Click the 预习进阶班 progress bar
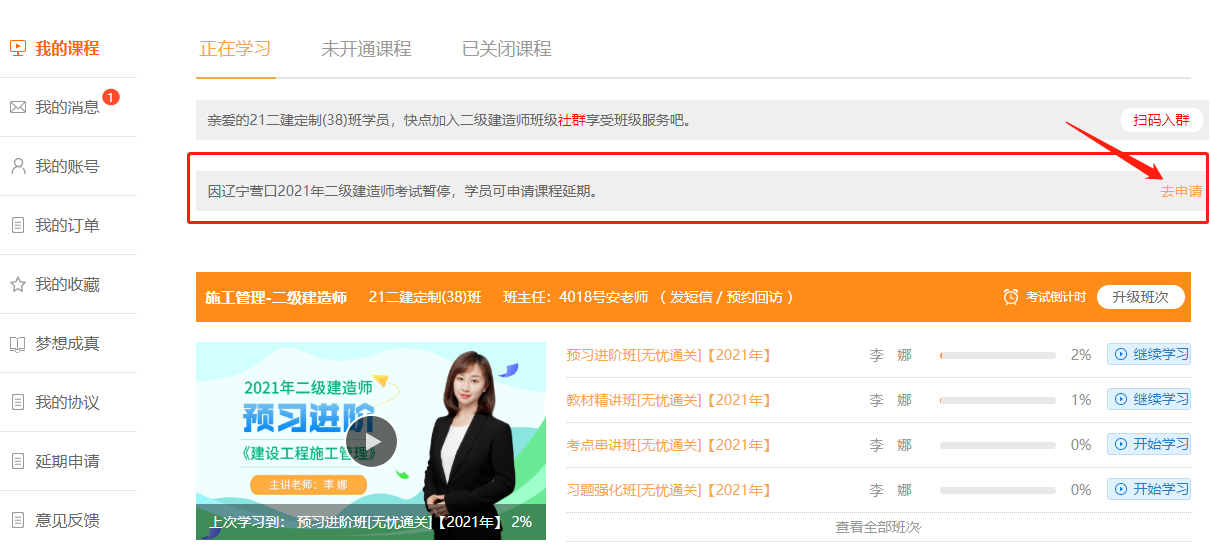This screenshot has height=544, width=1210. (997, 355)
